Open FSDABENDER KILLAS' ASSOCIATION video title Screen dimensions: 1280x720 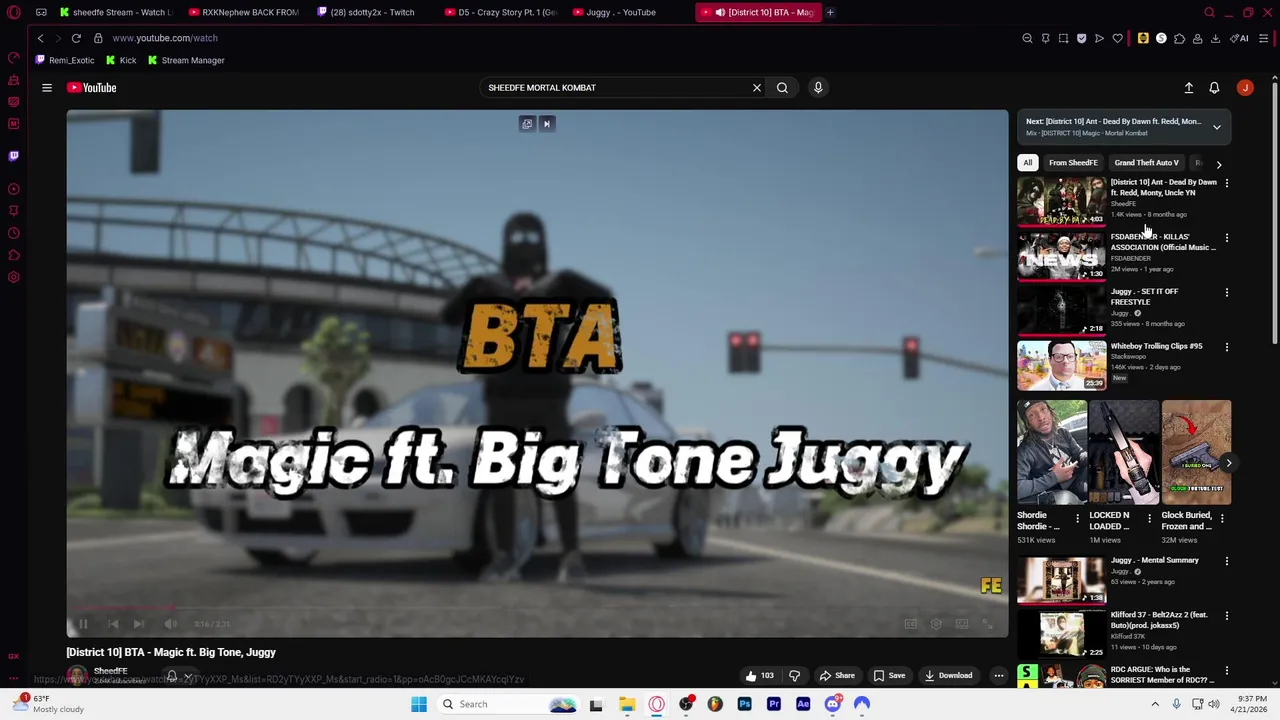point(1163,242)
